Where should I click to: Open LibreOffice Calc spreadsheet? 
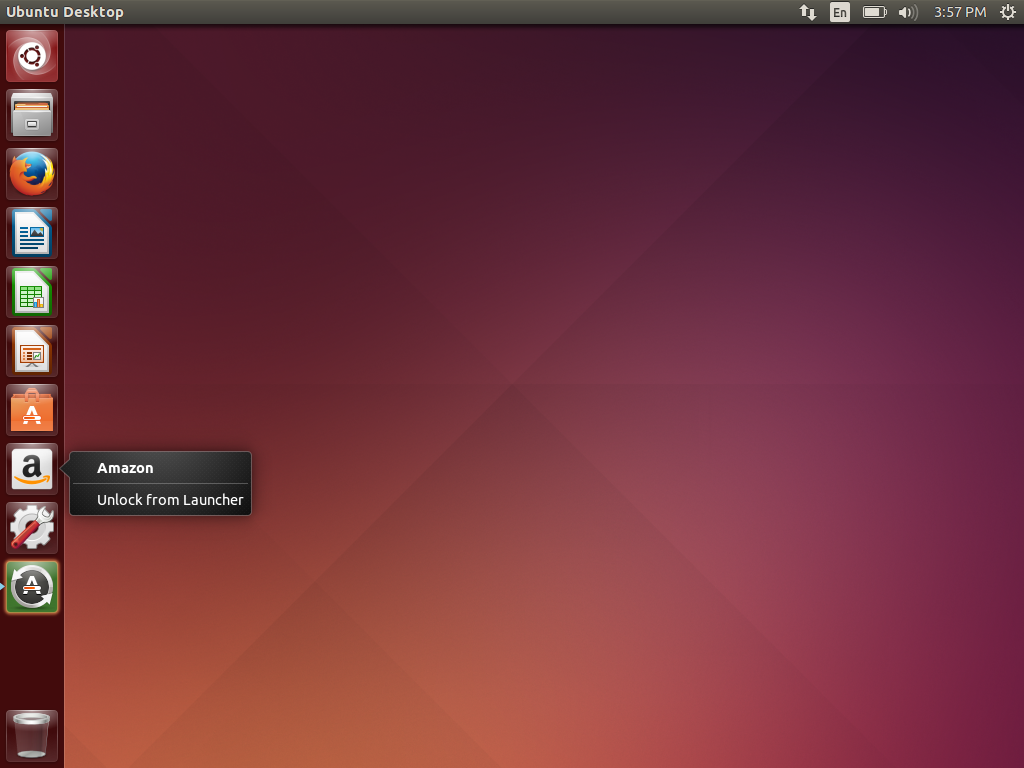coord(31,291)
